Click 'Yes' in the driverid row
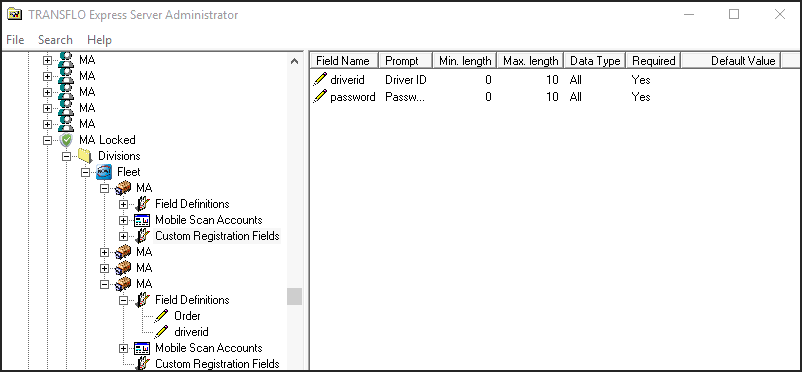Image resolution: width=802 pixels, height=372 pixels. point(641,80)
